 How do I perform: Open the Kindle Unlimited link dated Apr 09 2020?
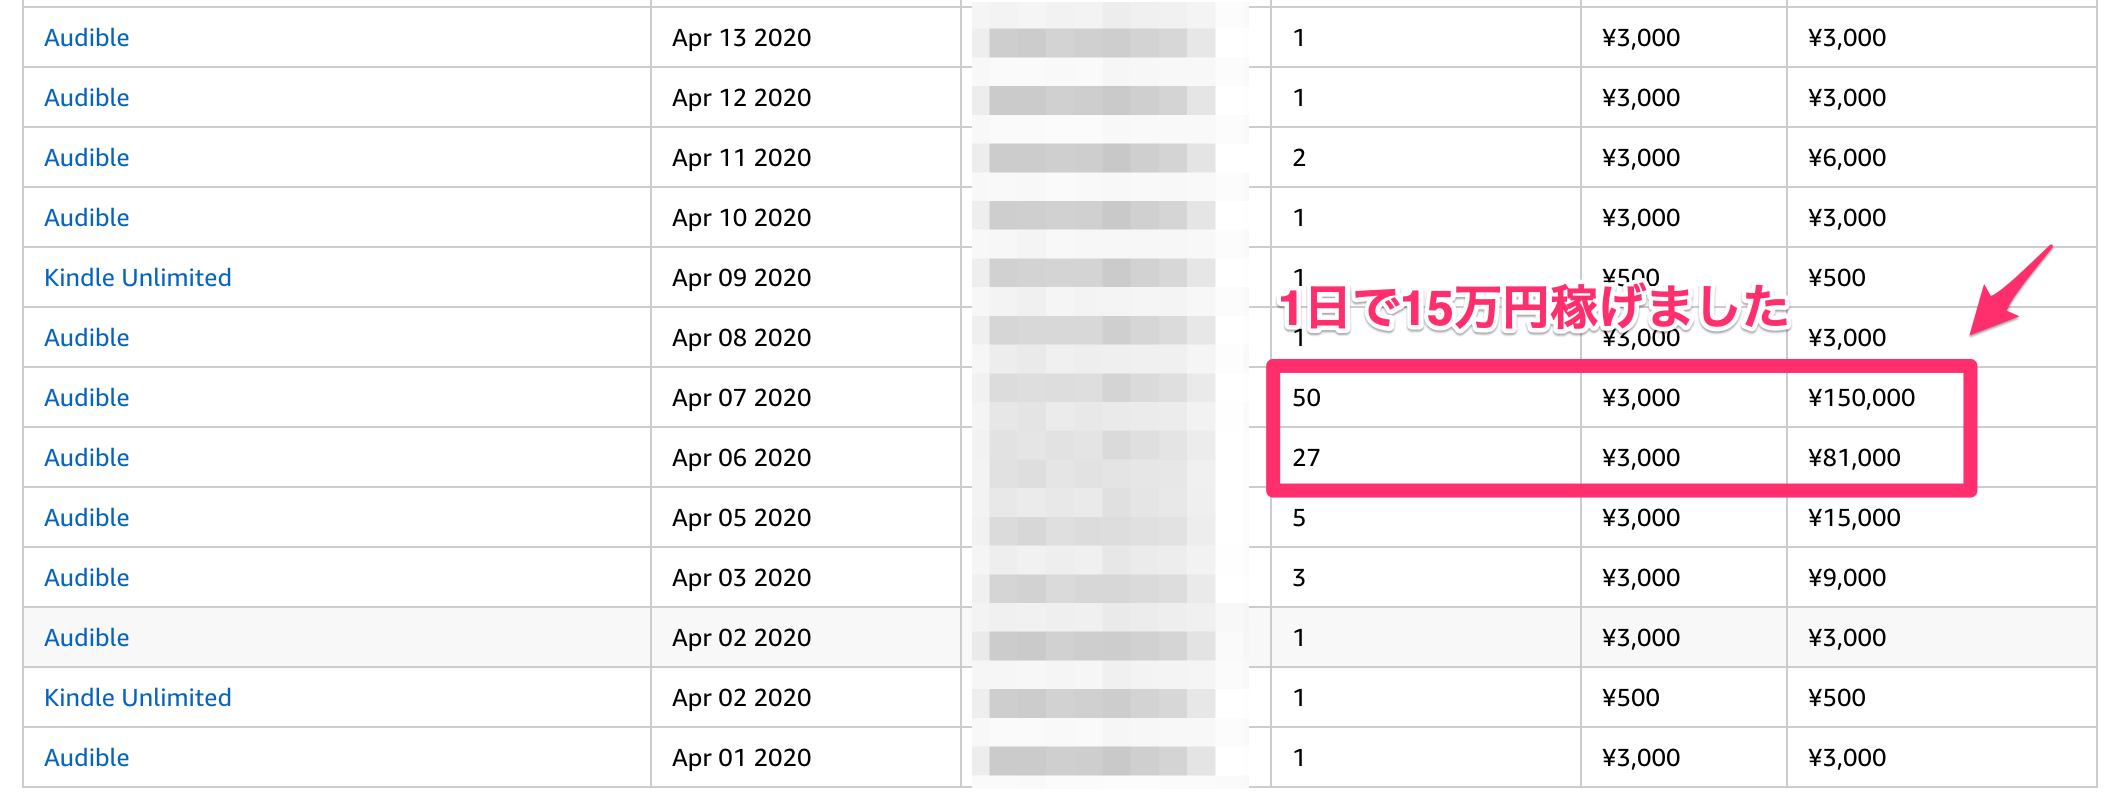[x=138, y=278]
